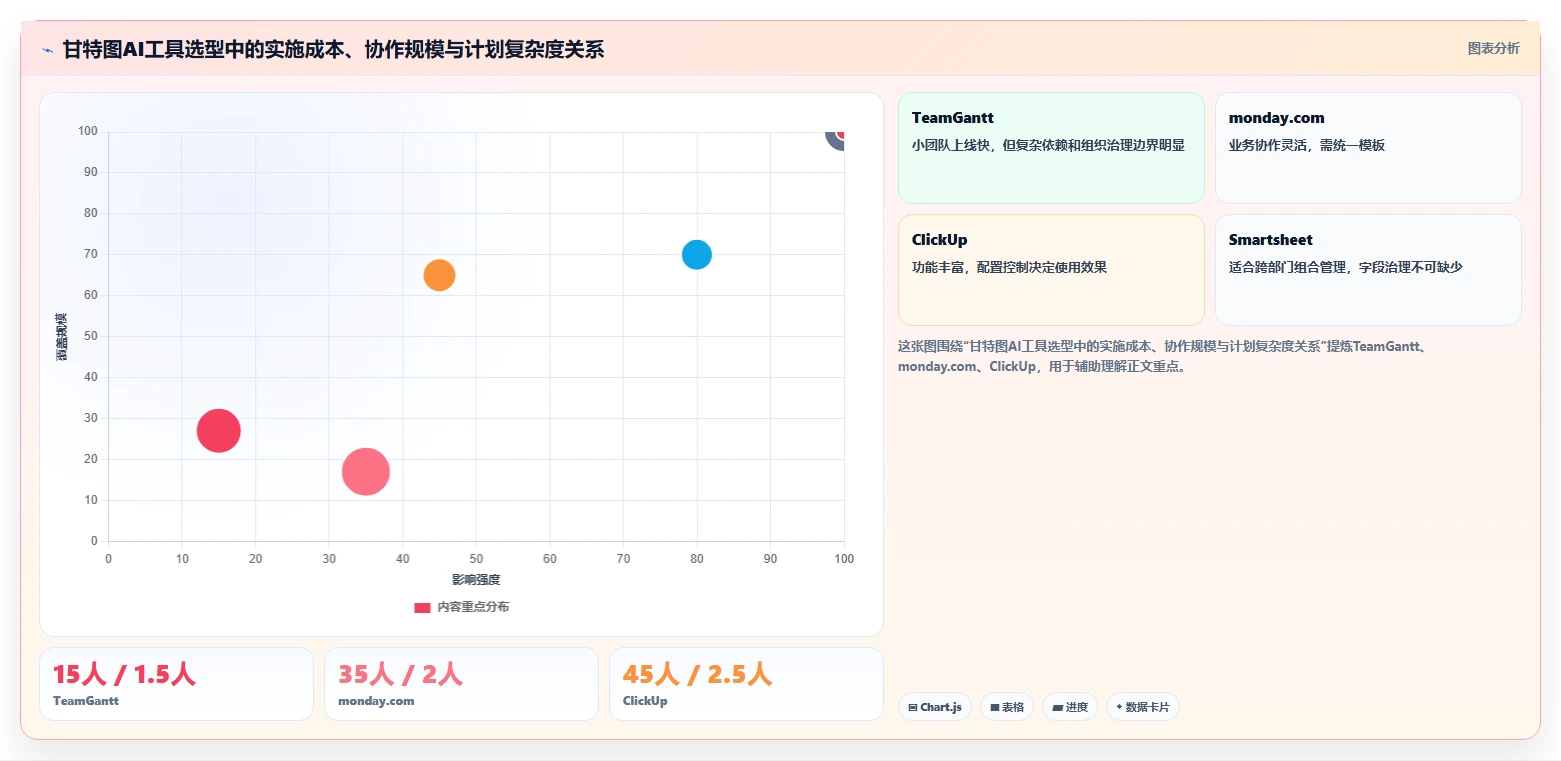Click the TeamGantt label under 15人 stat
Viewport: 1561px width, 761px height.
click(x=86, y=701)
